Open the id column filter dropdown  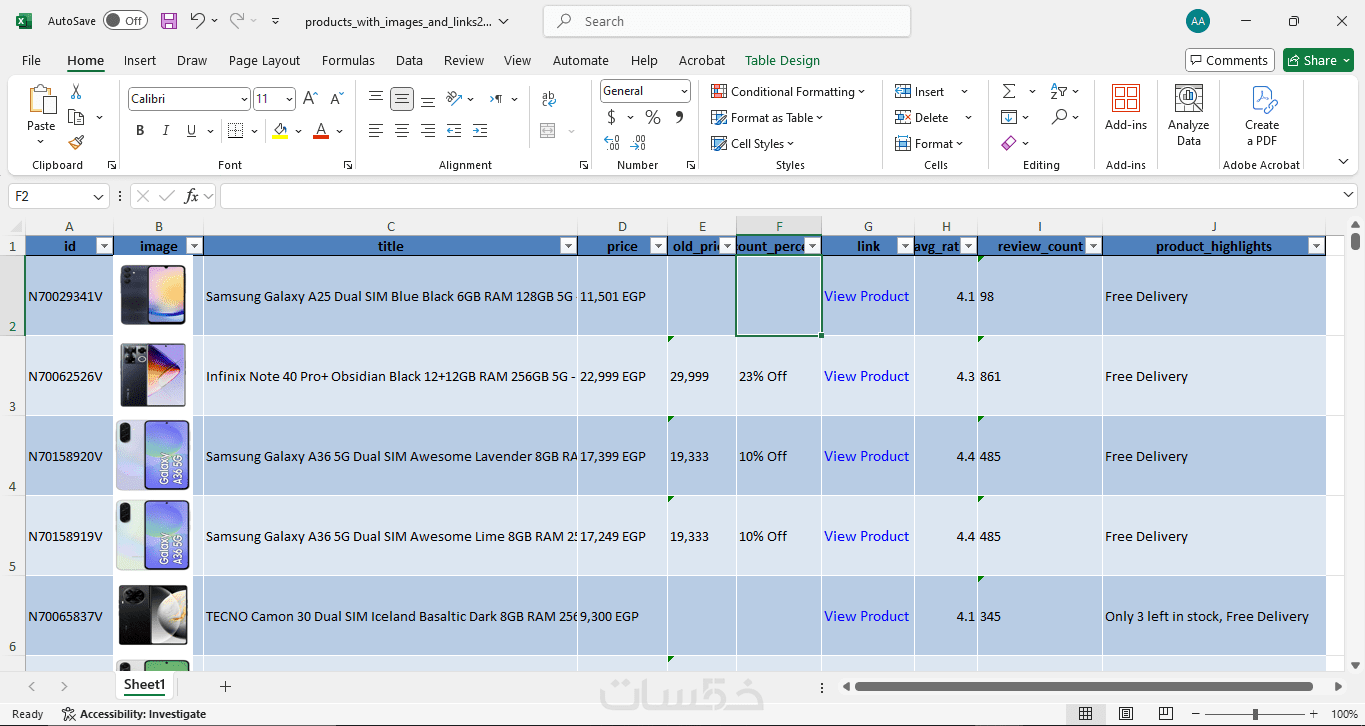[103, 246]
